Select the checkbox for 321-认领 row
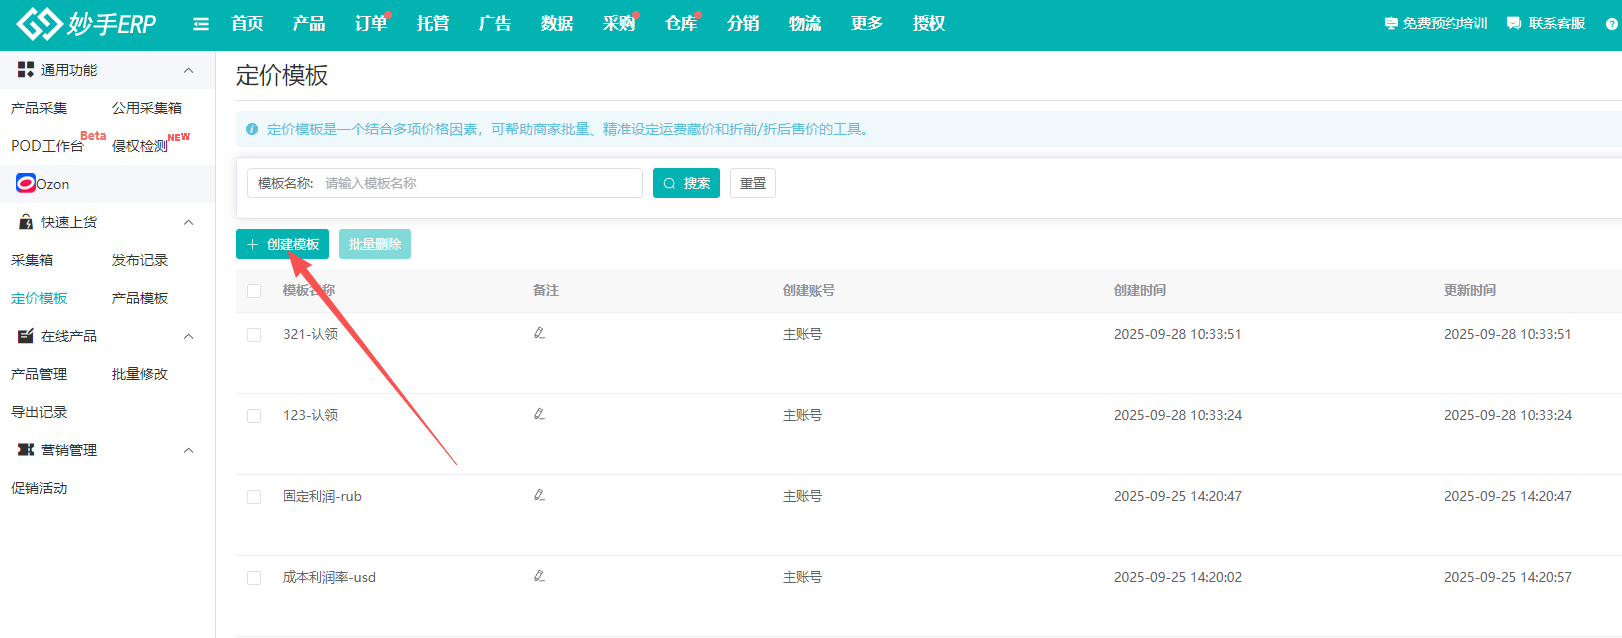Image resolution: width=1622 pixels, height=638 pixels. (254, 335)
